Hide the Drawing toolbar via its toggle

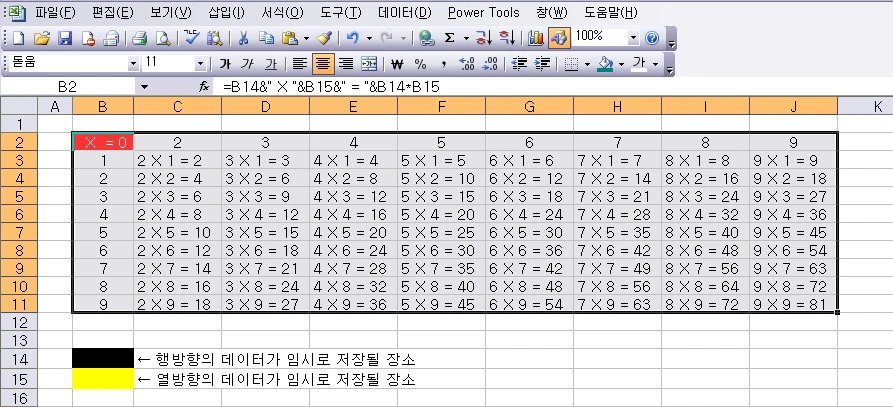(x=559, y=38)
